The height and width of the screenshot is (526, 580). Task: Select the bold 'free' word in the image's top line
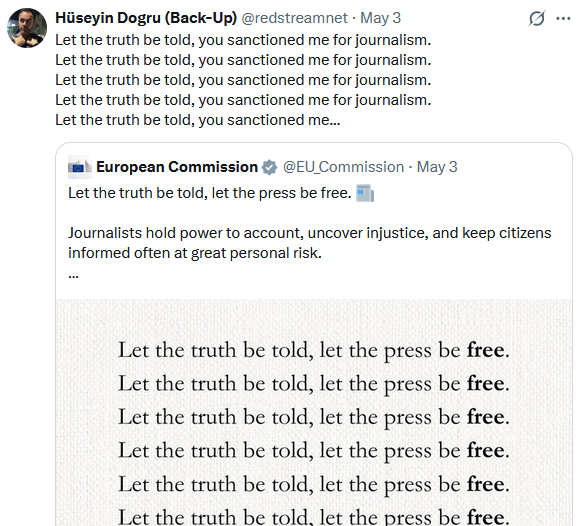point(485,350)
